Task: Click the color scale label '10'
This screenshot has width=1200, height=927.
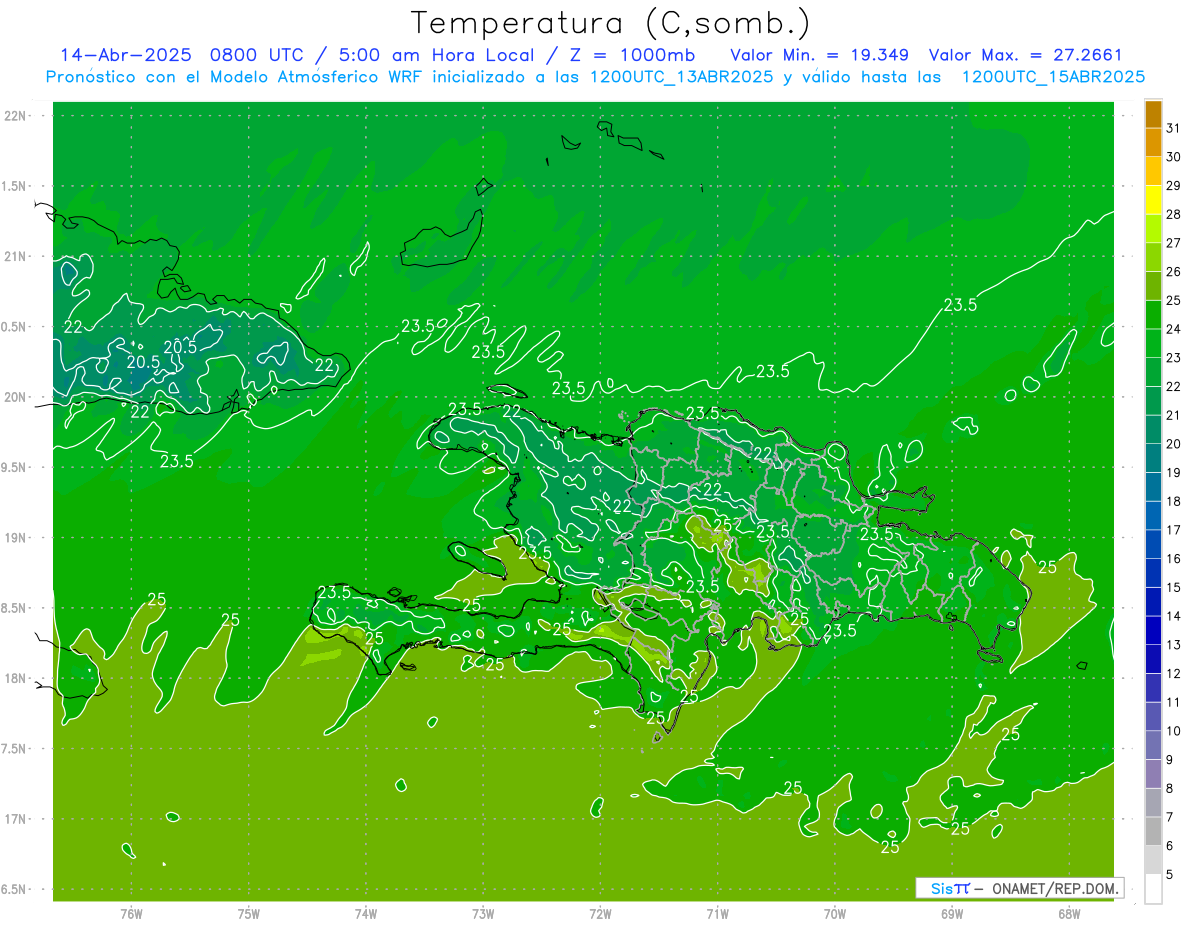Action: [1174, 731]
